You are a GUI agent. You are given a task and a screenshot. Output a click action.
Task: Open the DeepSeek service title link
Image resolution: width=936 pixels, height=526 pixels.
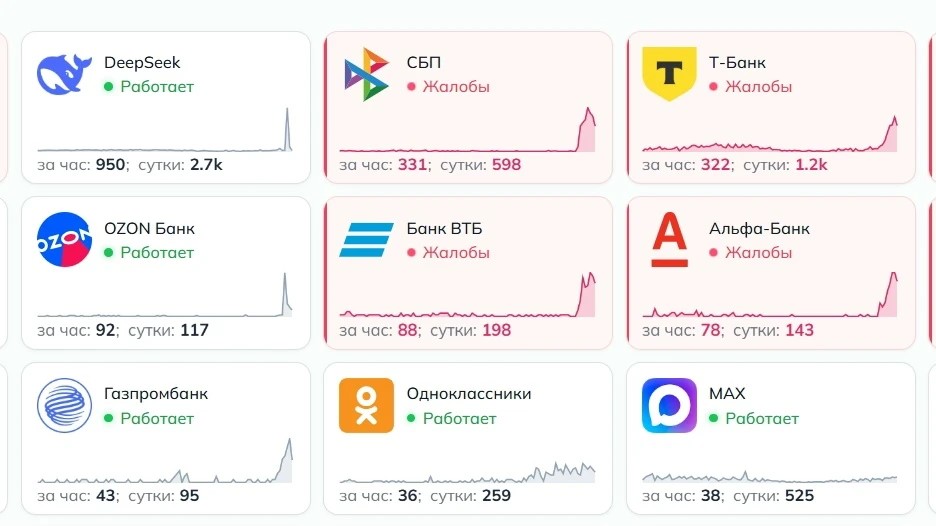pos(142,63)
